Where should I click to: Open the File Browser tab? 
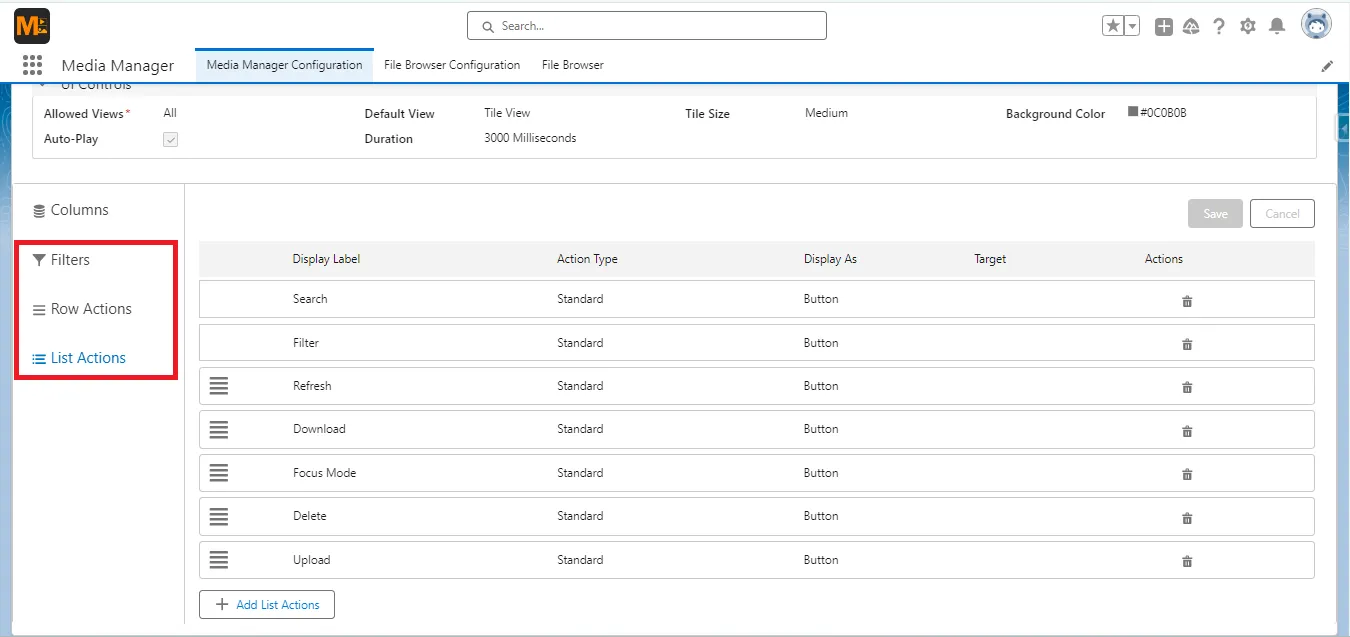pyautogui.click(x=571, y=64)
